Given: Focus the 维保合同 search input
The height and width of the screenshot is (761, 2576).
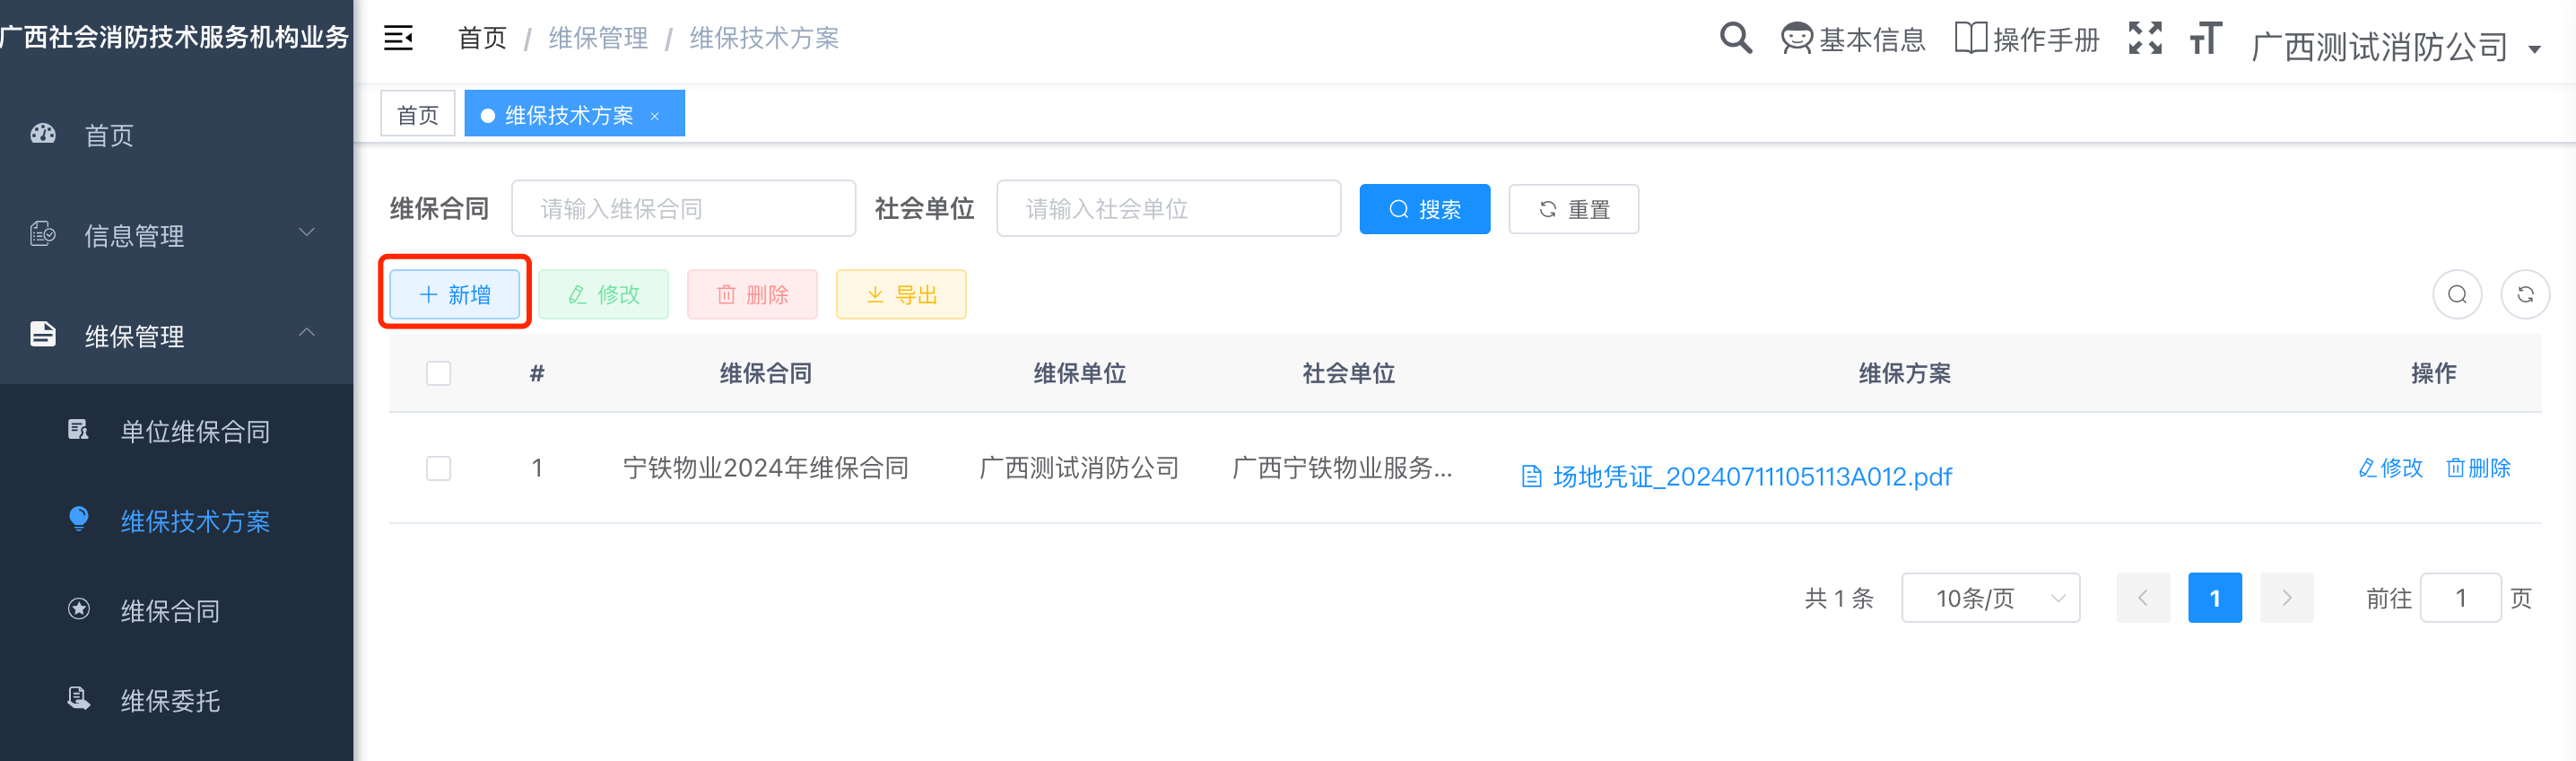Looking at the screenshot, I should 683,209.
